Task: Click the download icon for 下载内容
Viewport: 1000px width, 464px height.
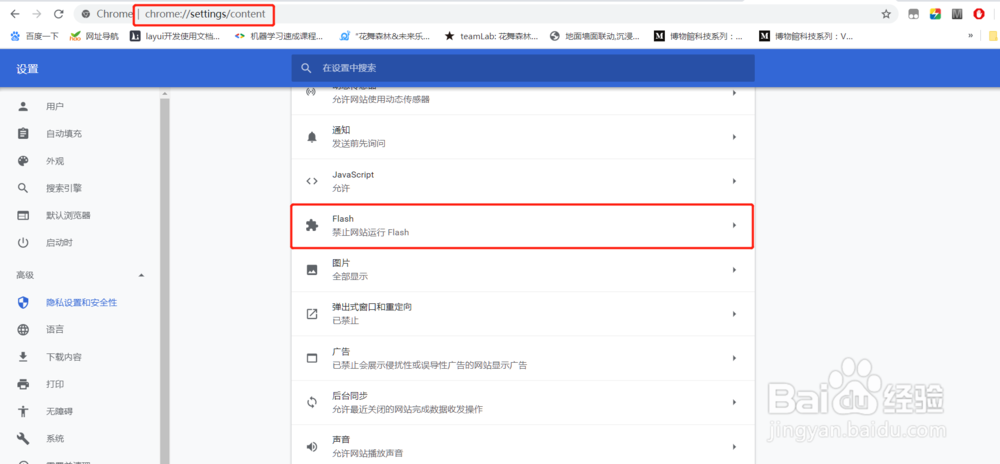Action: (23, 357)
